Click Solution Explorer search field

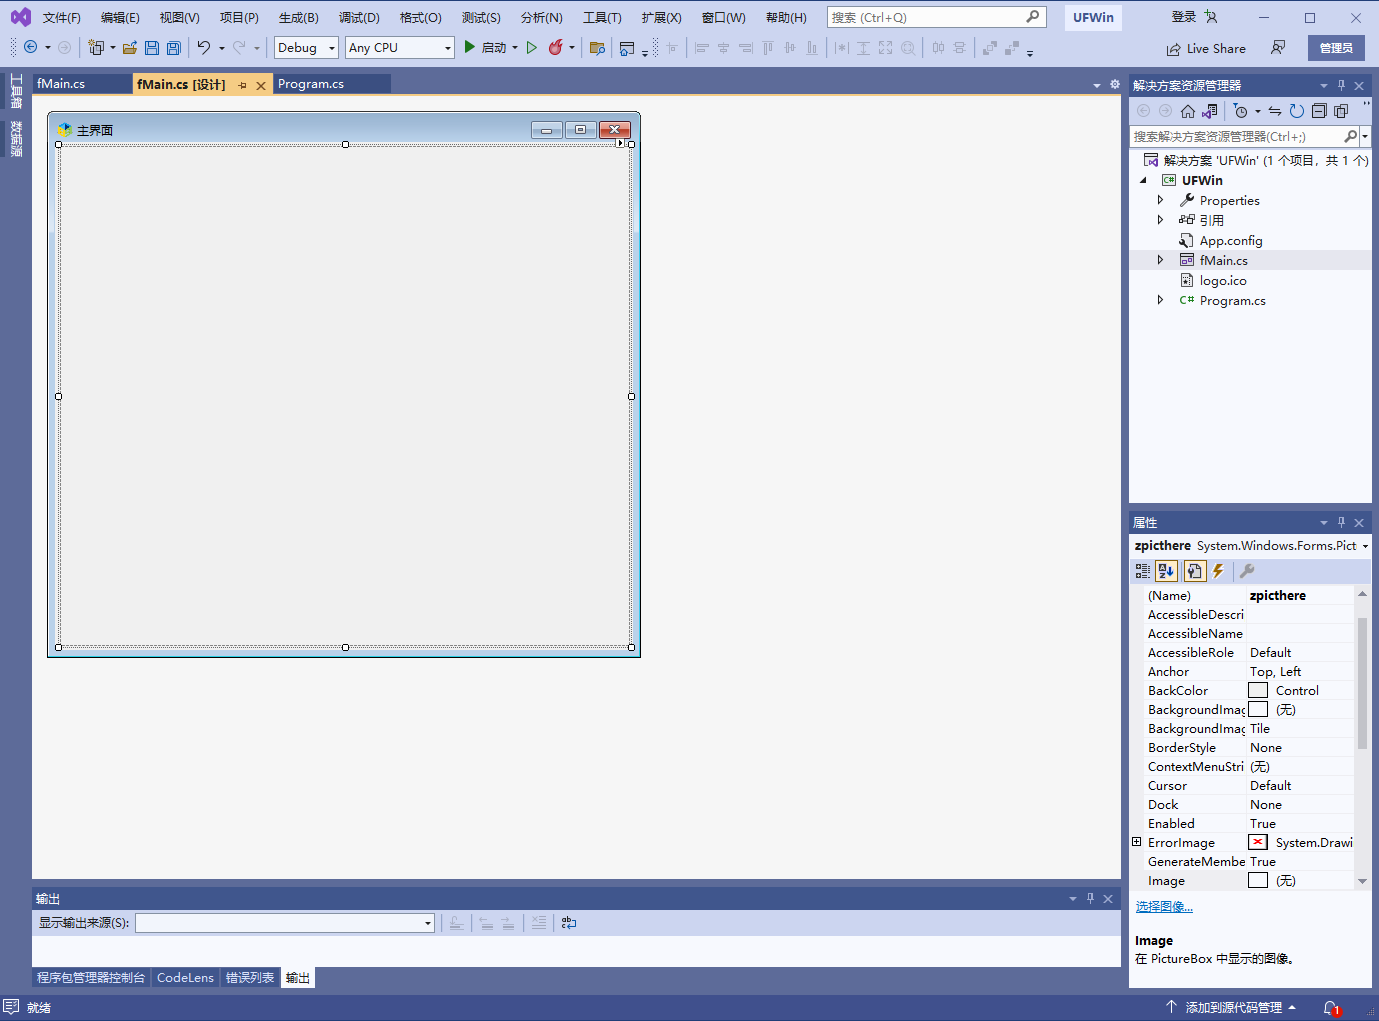[x=1236, y=137]
